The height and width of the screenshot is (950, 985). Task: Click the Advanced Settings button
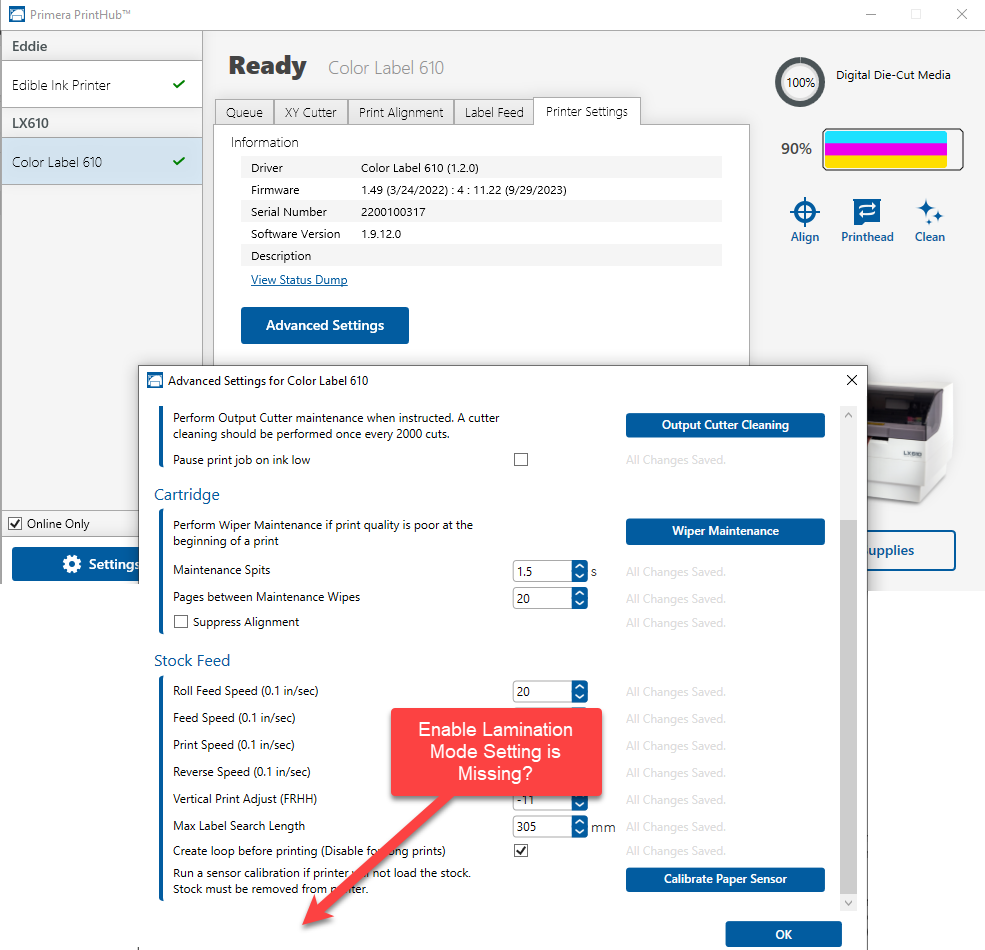point(325,325)
